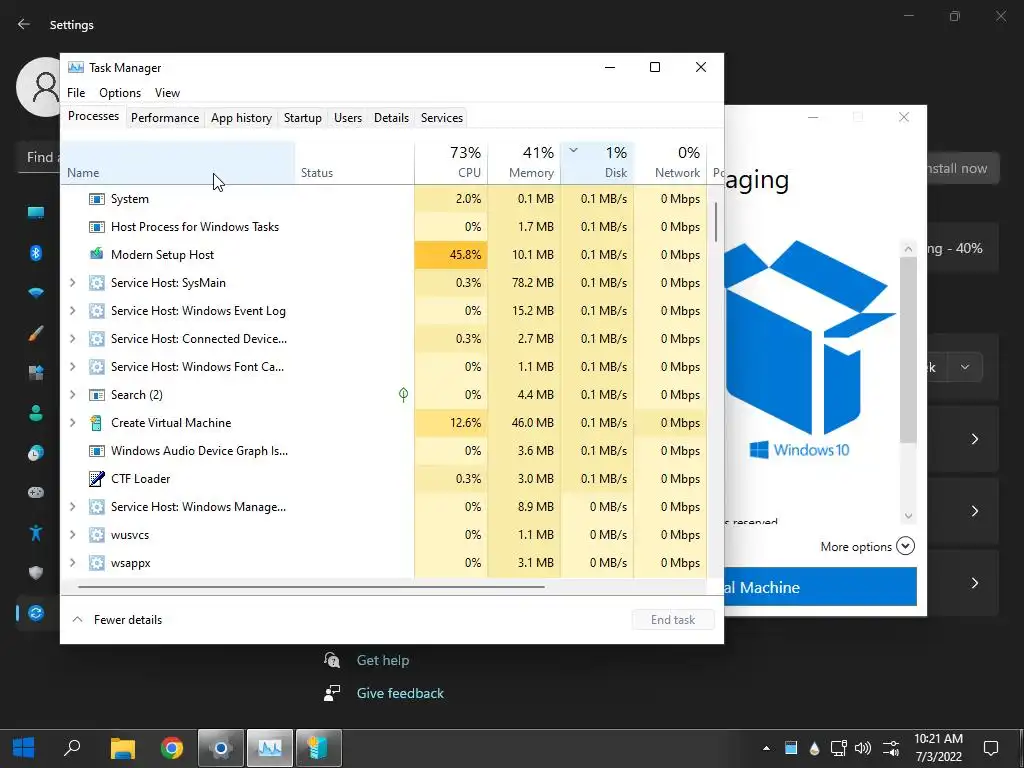
Task: Click the Search process icon
Action: 97,395
